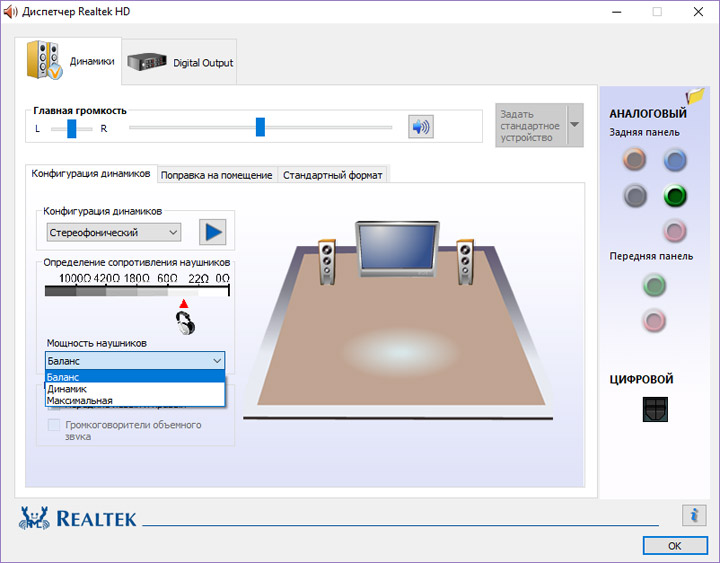Image resolution: width=720 pixels, height=563 pixels.
Task: Click the left speaker in the room preview
Action: [x=327, y=262]
